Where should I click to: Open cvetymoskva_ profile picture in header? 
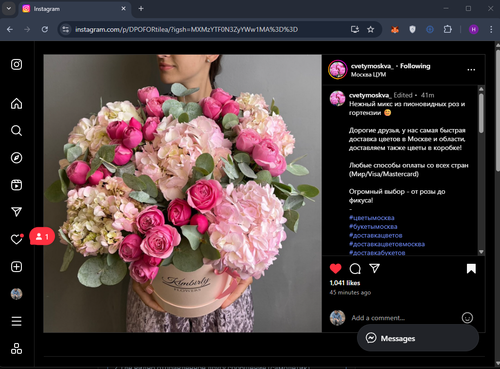click(337, 70)
